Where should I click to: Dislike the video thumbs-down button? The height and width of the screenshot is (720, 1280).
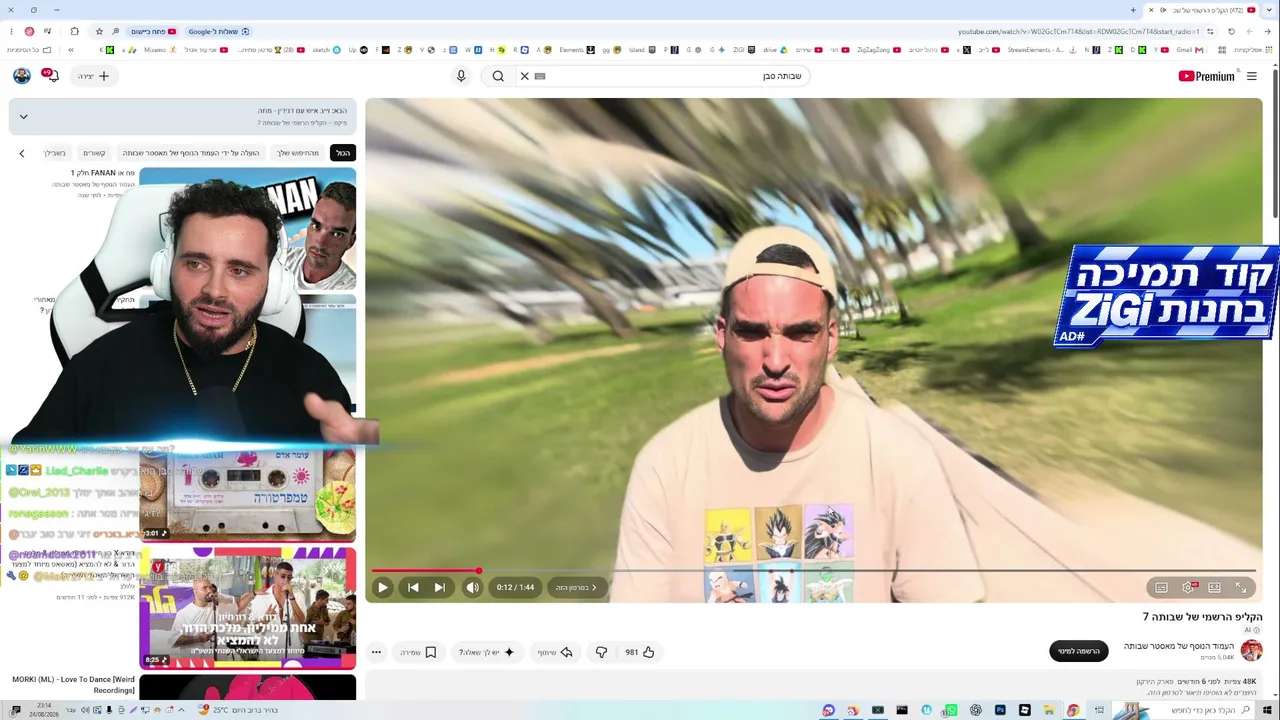[601, 652]
